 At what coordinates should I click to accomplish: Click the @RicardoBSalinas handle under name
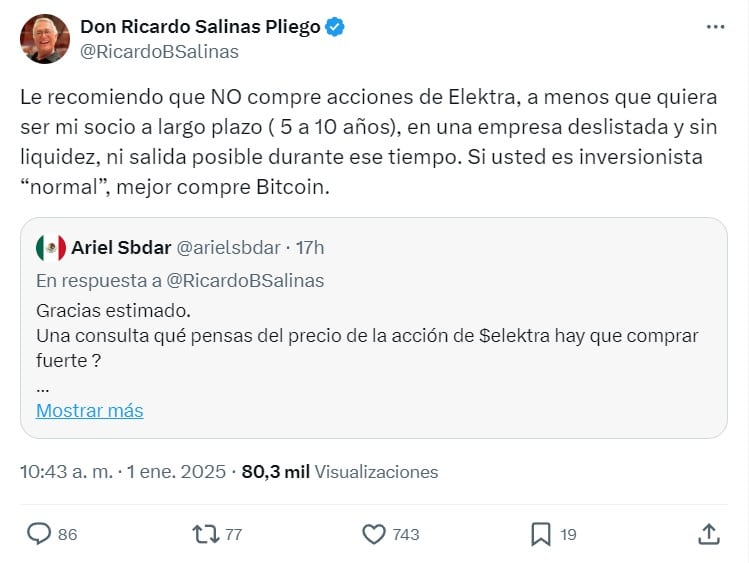pos(159,51)
